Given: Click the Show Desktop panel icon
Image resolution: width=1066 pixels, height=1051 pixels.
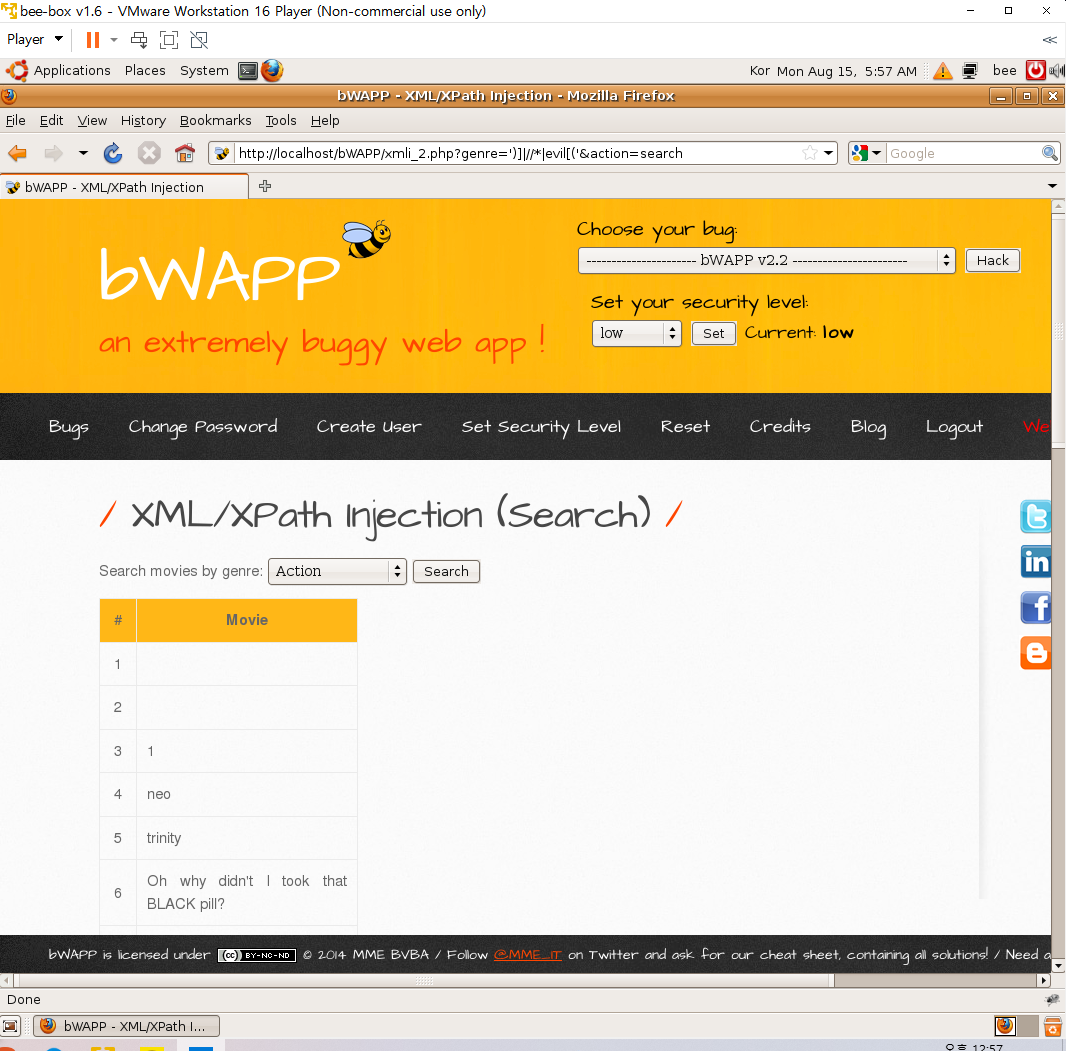Looking at the screenshot, I should (10, 1026).
